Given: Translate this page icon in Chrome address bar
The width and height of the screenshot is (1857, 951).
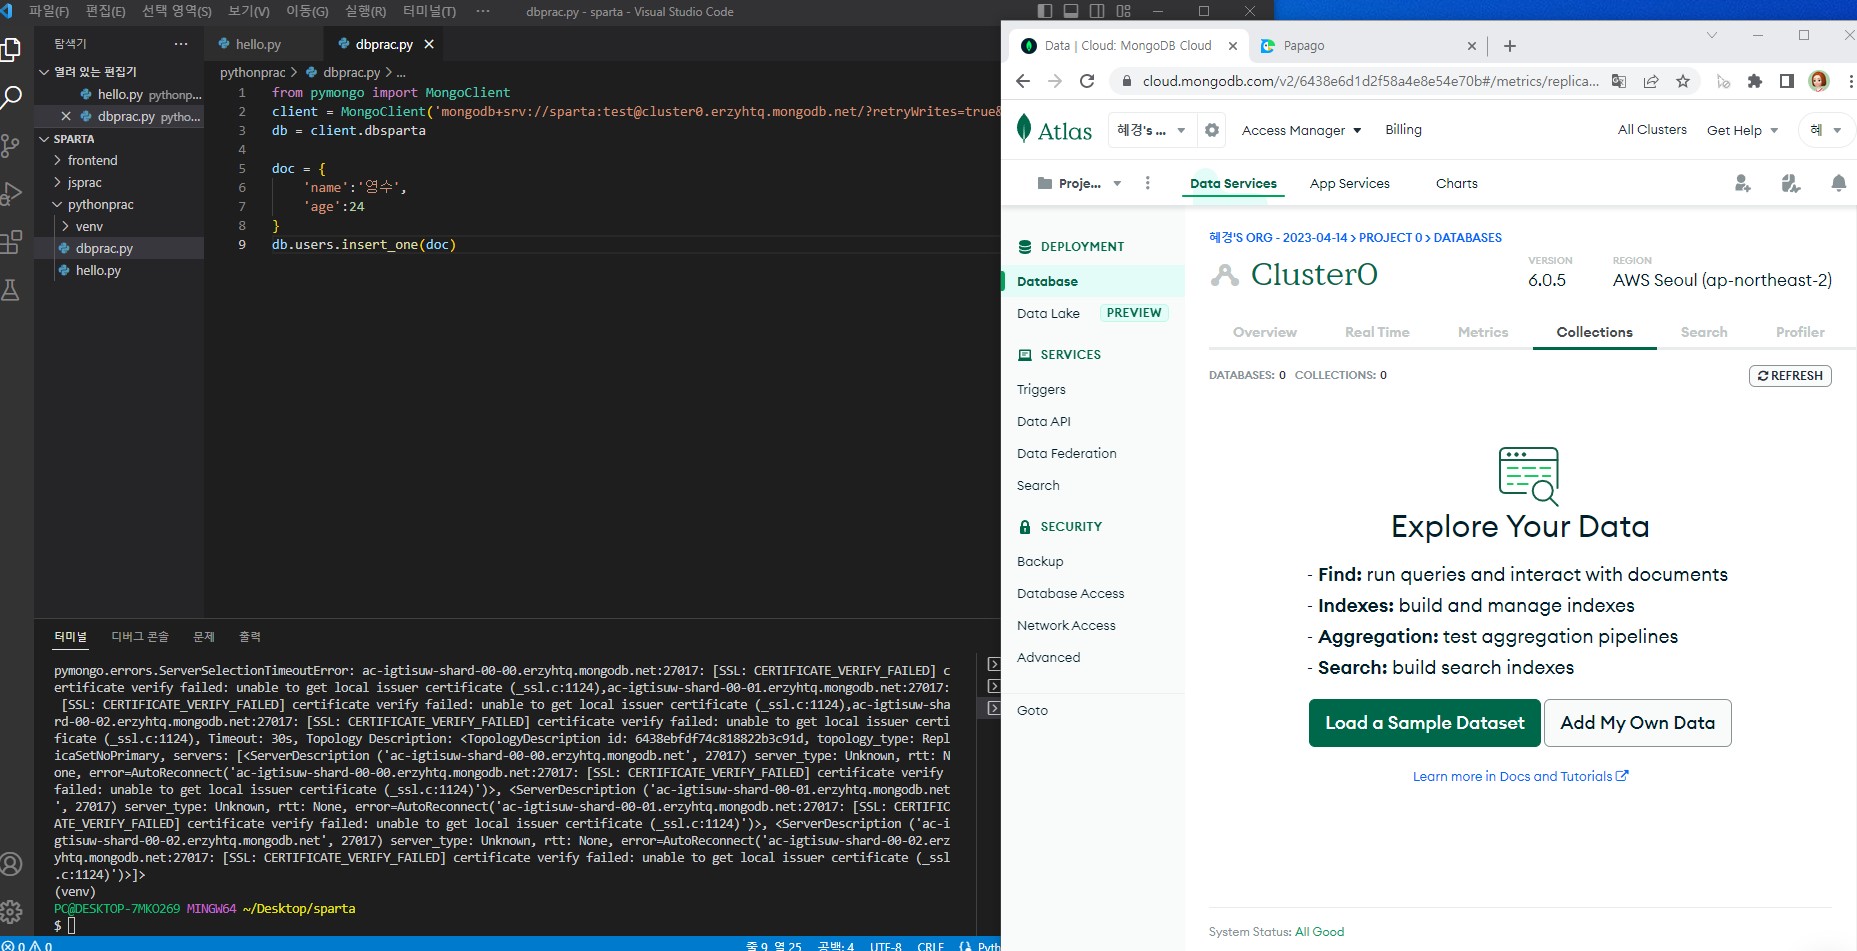Looking at the screenshot, I should pyautogui.click(x=1619, y=81).
